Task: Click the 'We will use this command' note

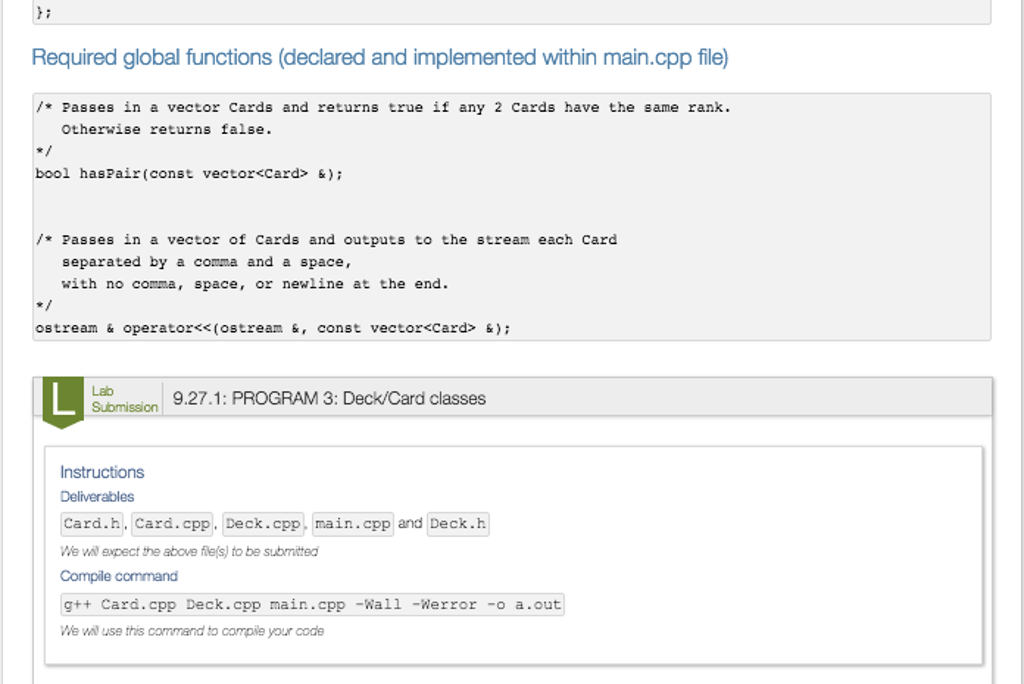Action: click(192, 631)
